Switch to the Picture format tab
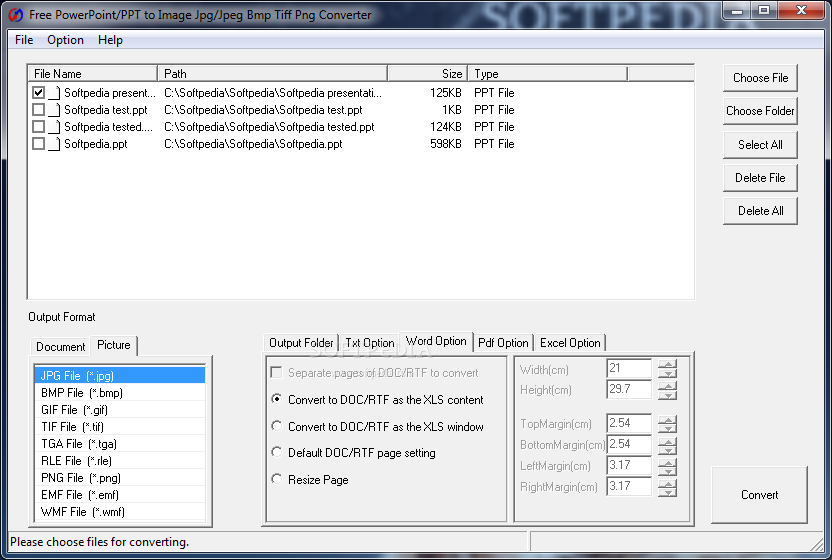The height and width of the screenshot is (560, 832). 114,345
